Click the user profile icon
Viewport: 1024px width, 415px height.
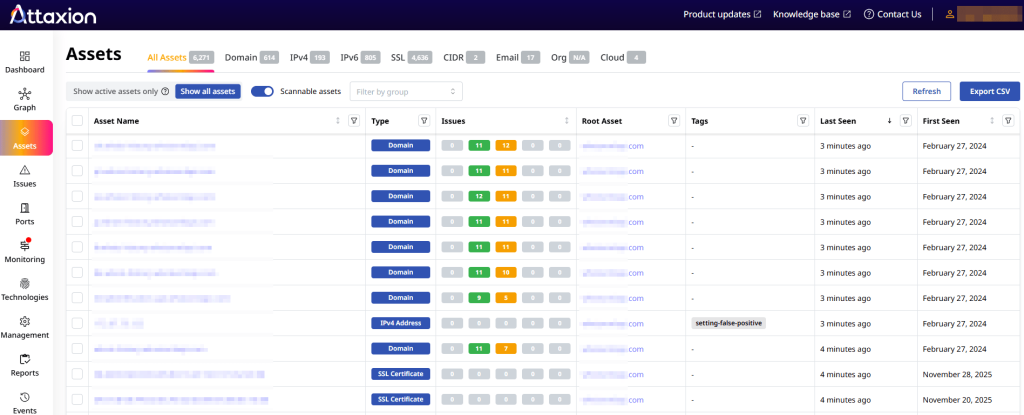pyautogui.click(x=950, y=14)
